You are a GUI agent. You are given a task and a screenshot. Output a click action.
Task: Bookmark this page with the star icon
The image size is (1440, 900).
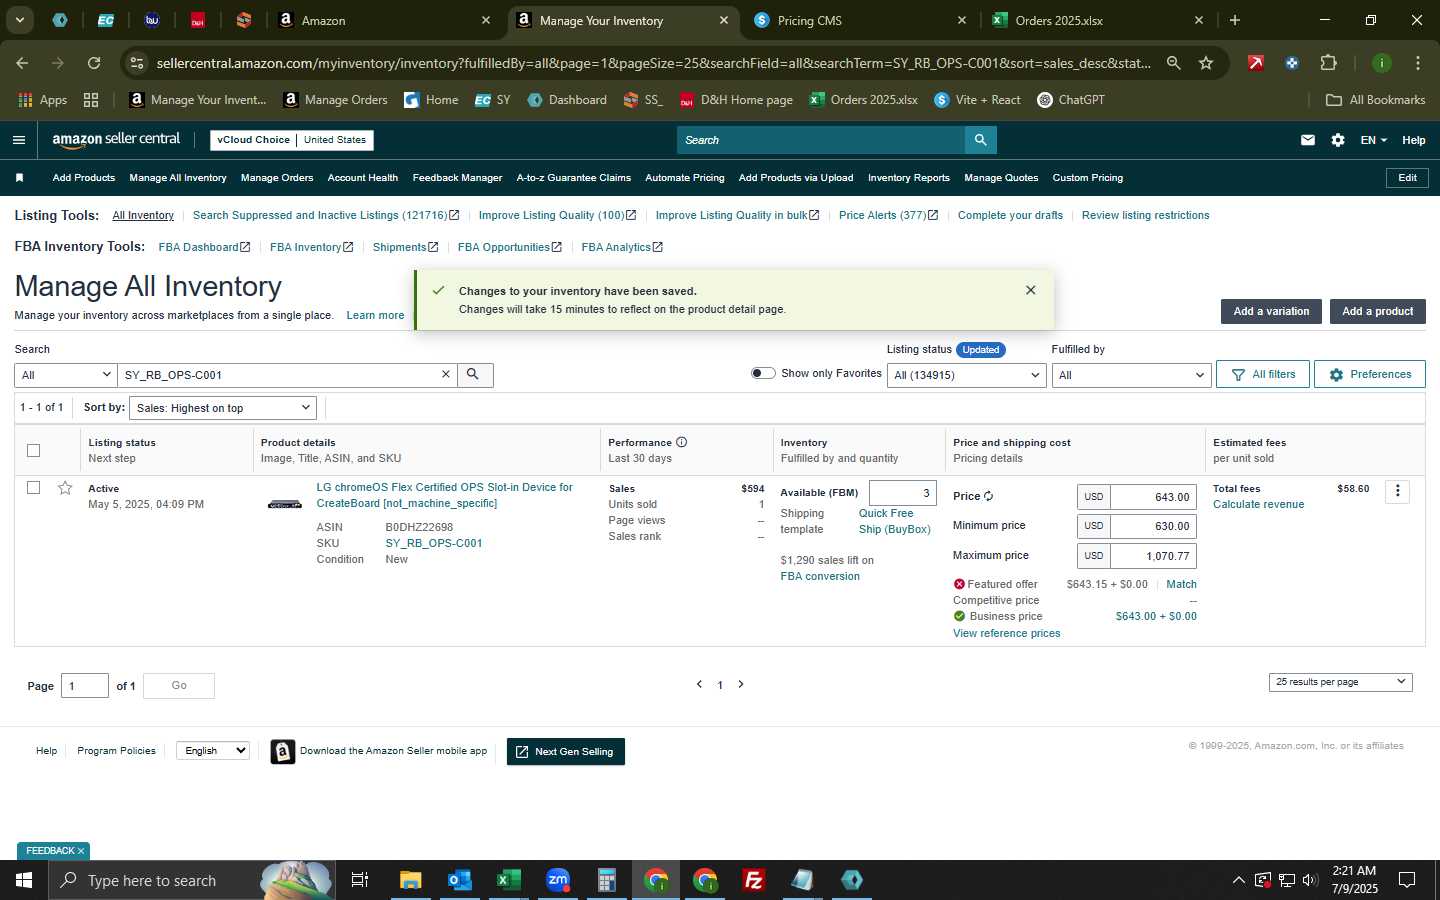pos(1206,63)
